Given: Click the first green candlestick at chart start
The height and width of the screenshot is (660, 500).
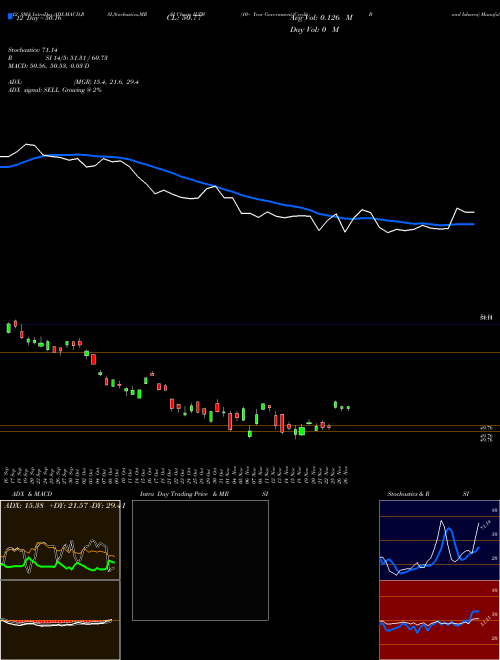Looking at the screenshot, I should coord(8,328).
